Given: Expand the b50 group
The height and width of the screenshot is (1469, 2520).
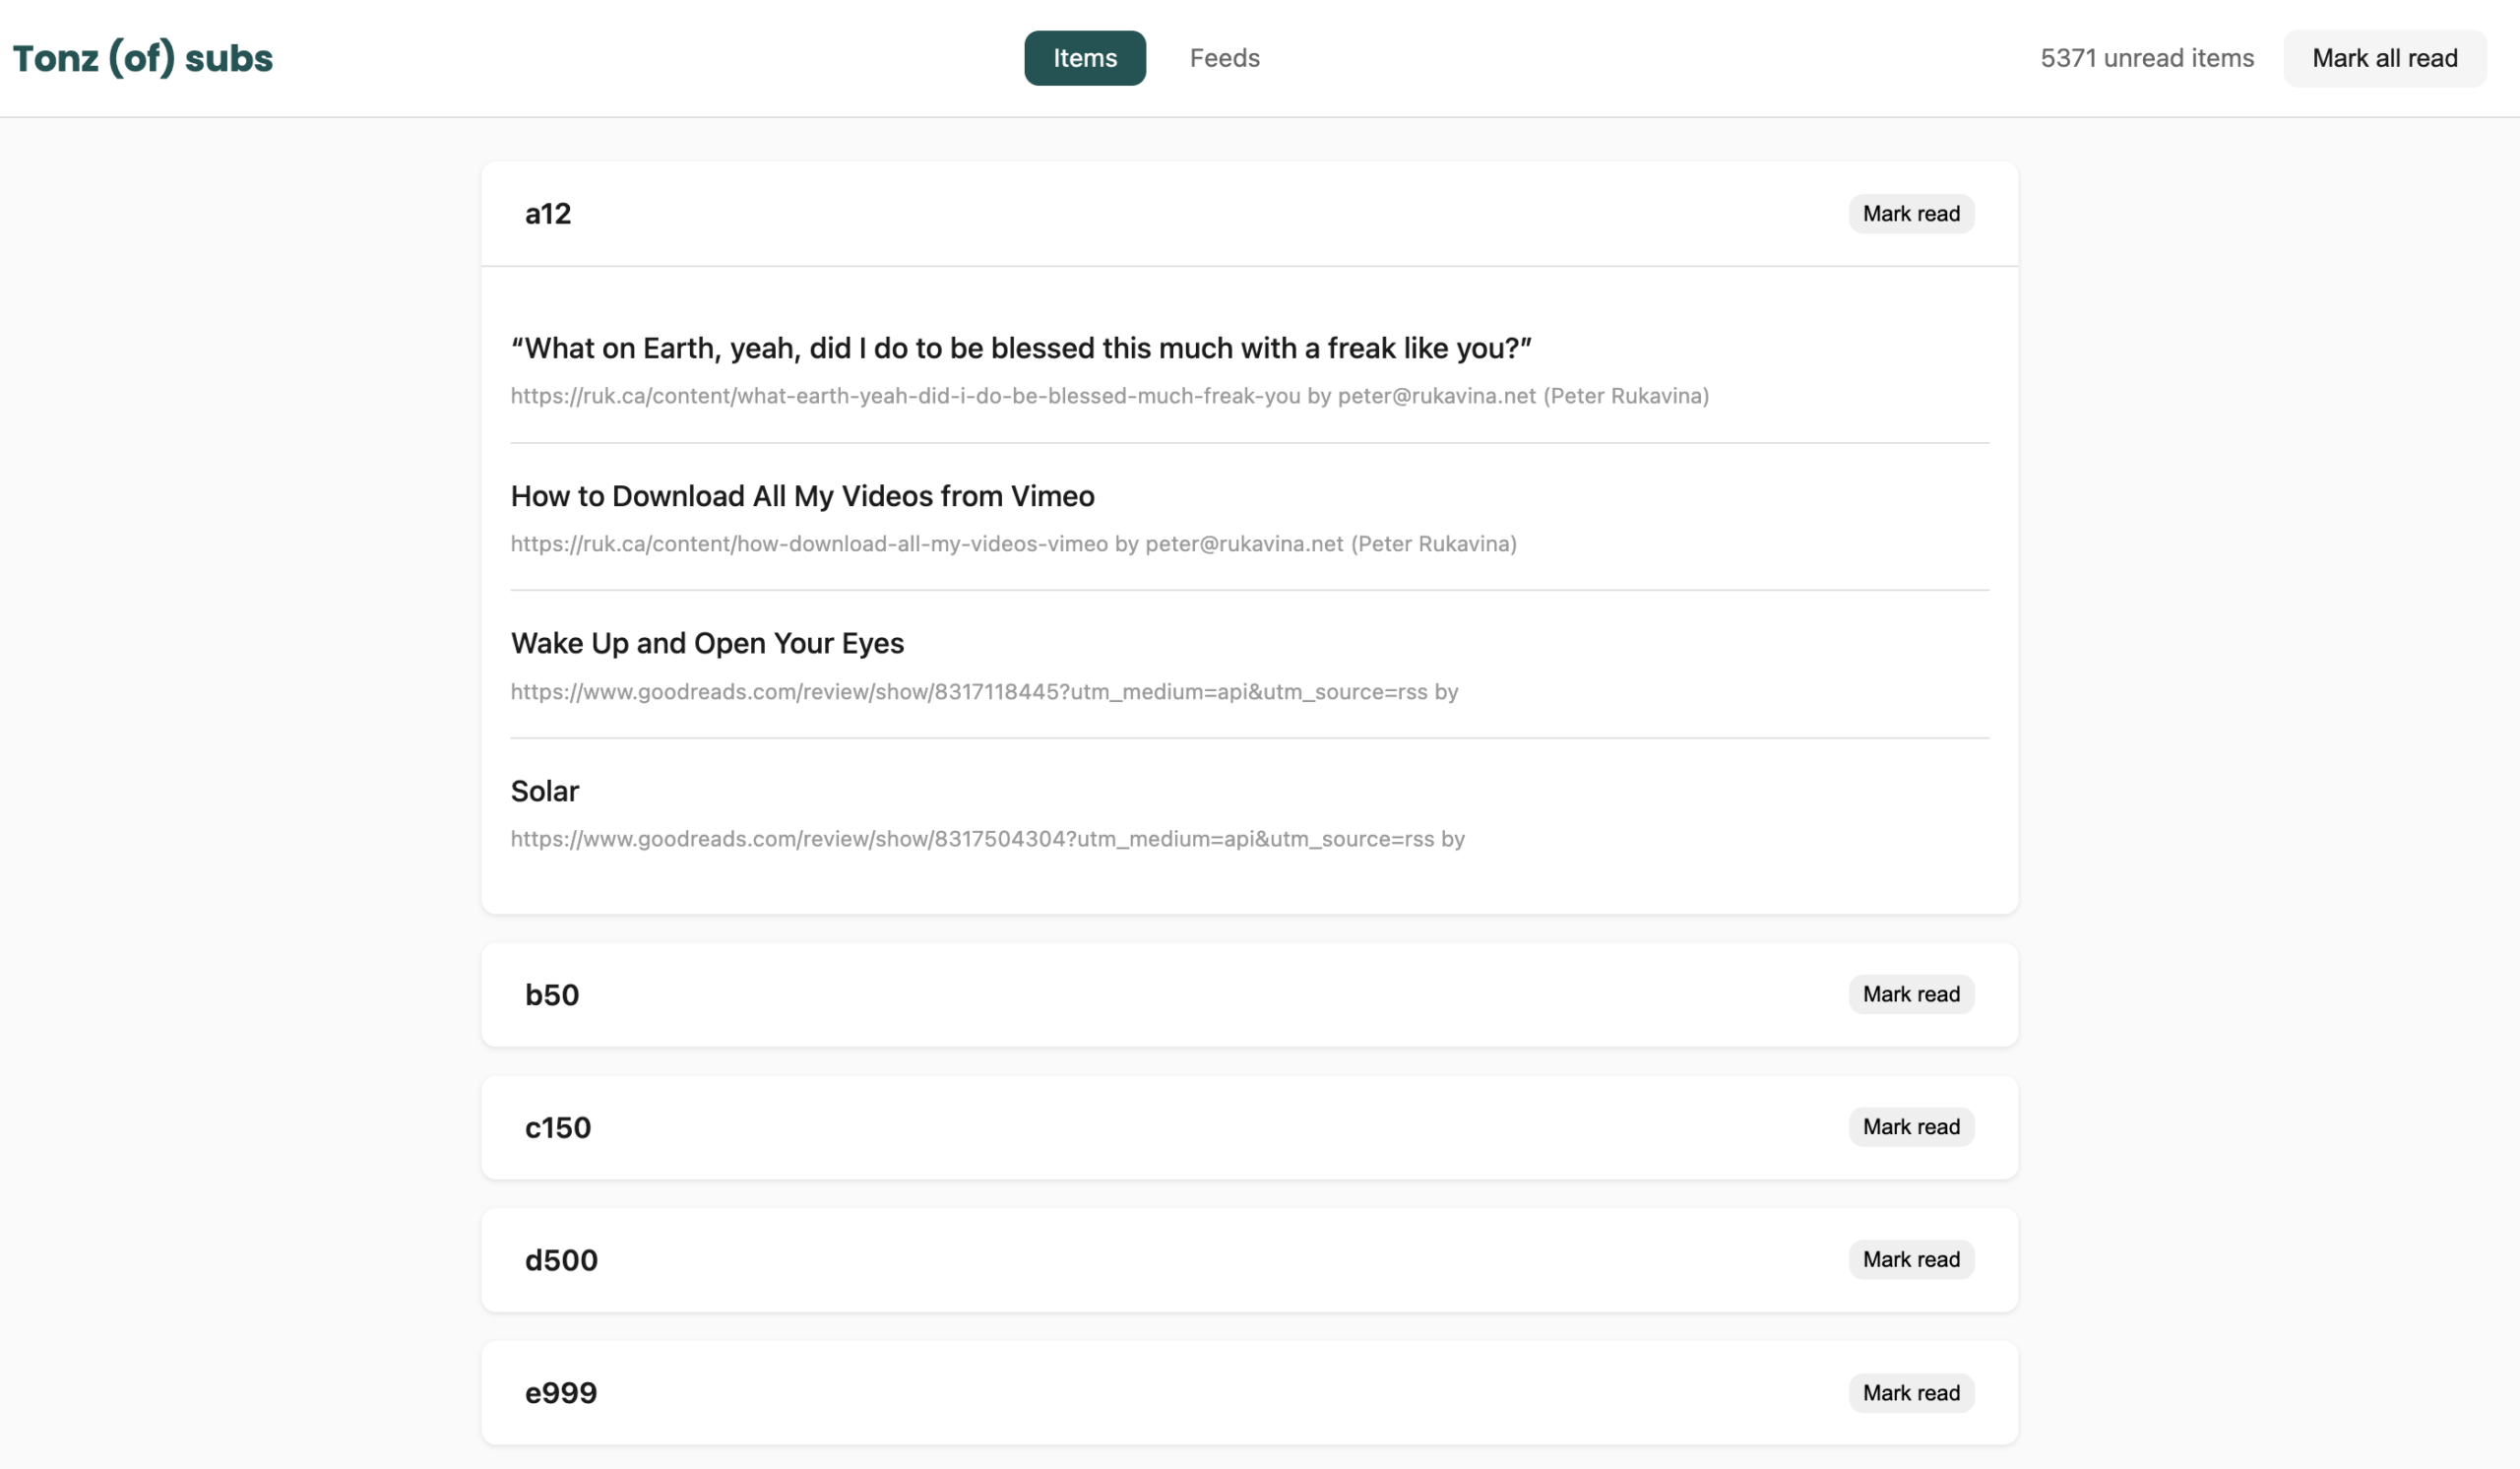Looking at the screenshot, I should pyautogui.click(x=552, y=995).
